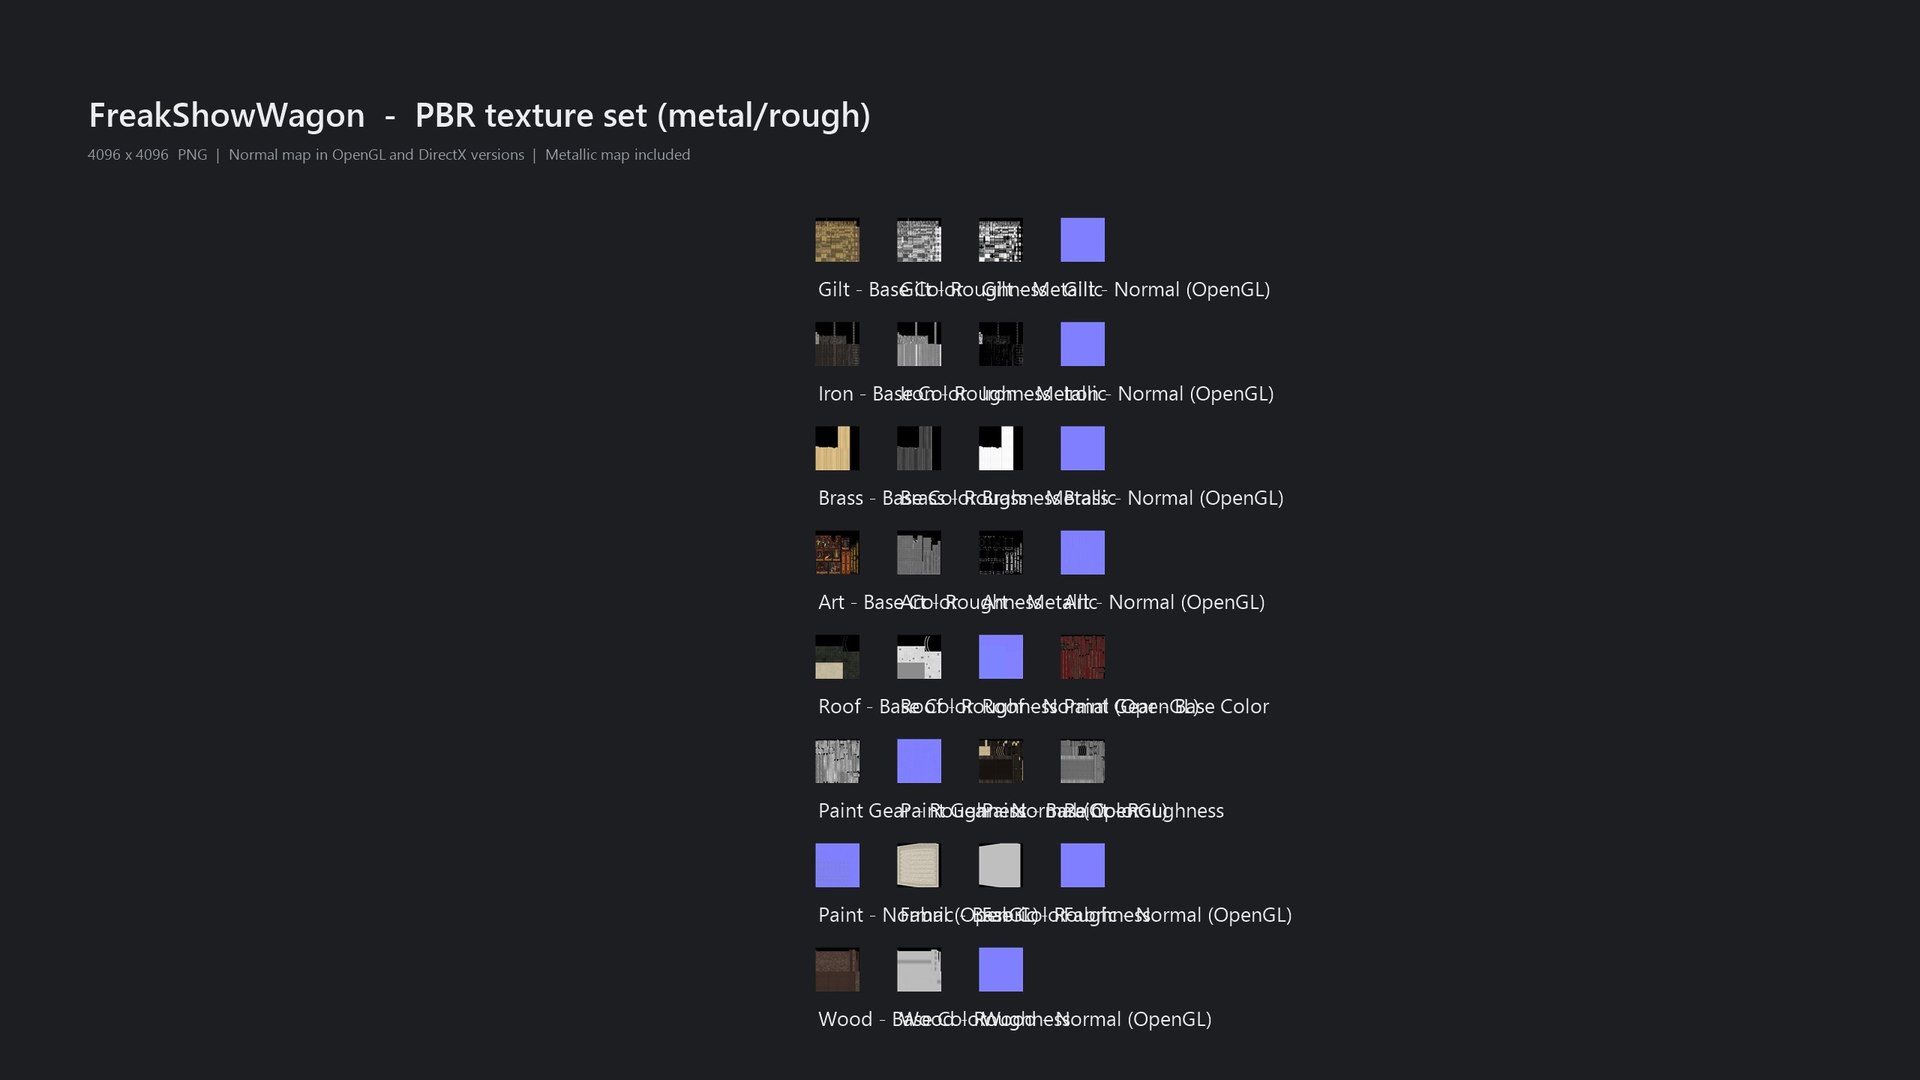This screenshot has width=1920, height=1080.
Task: Pick the Iron Metallic map thumbnail
Action: click(x=1001, y=344)
